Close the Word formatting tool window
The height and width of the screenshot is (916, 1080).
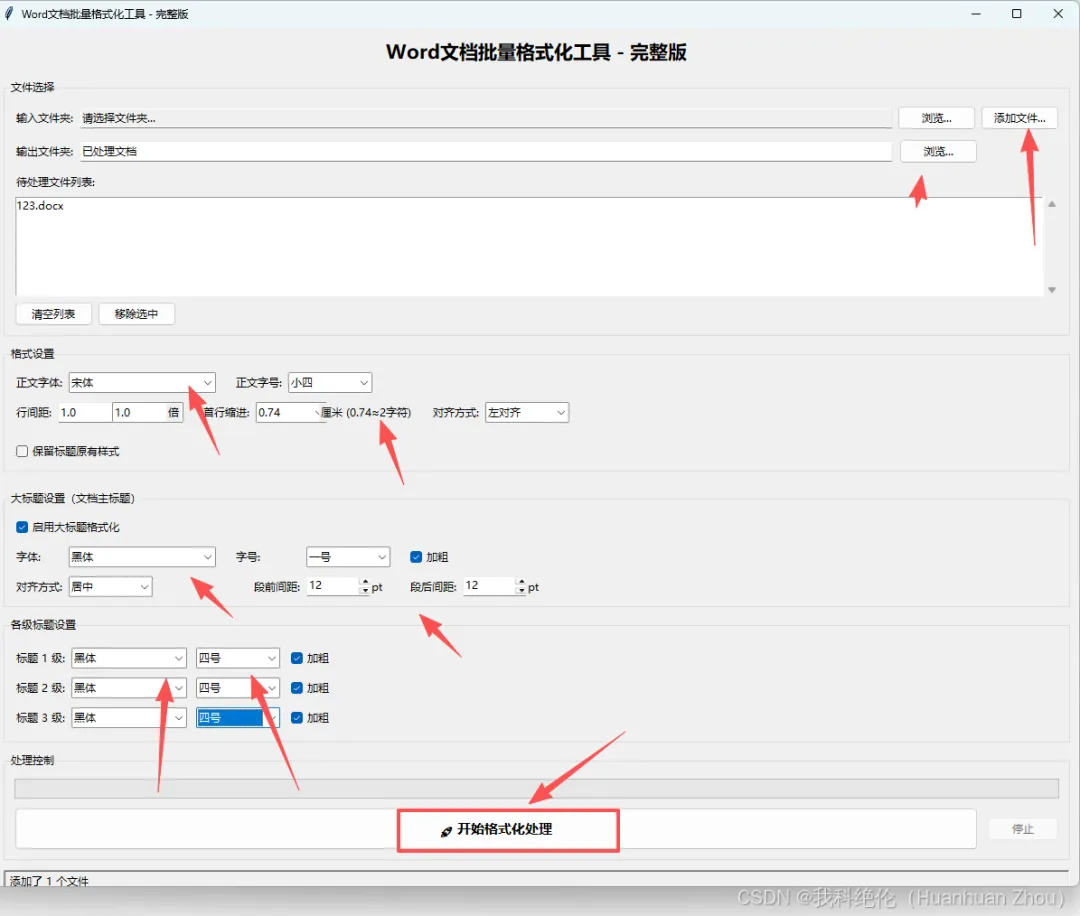pos(1058,14)
